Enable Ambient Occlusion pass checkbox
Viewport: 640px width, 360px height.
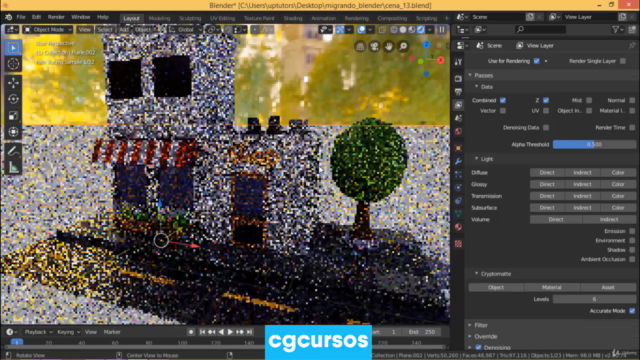(632, 260)
